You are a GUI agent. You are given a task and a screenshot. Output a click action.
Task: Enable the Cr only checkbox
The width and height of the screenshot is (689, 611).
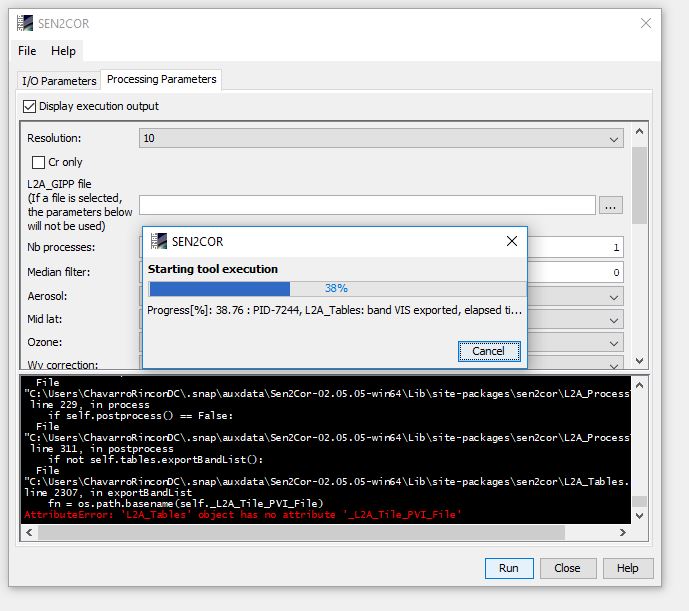pos(38,162)
